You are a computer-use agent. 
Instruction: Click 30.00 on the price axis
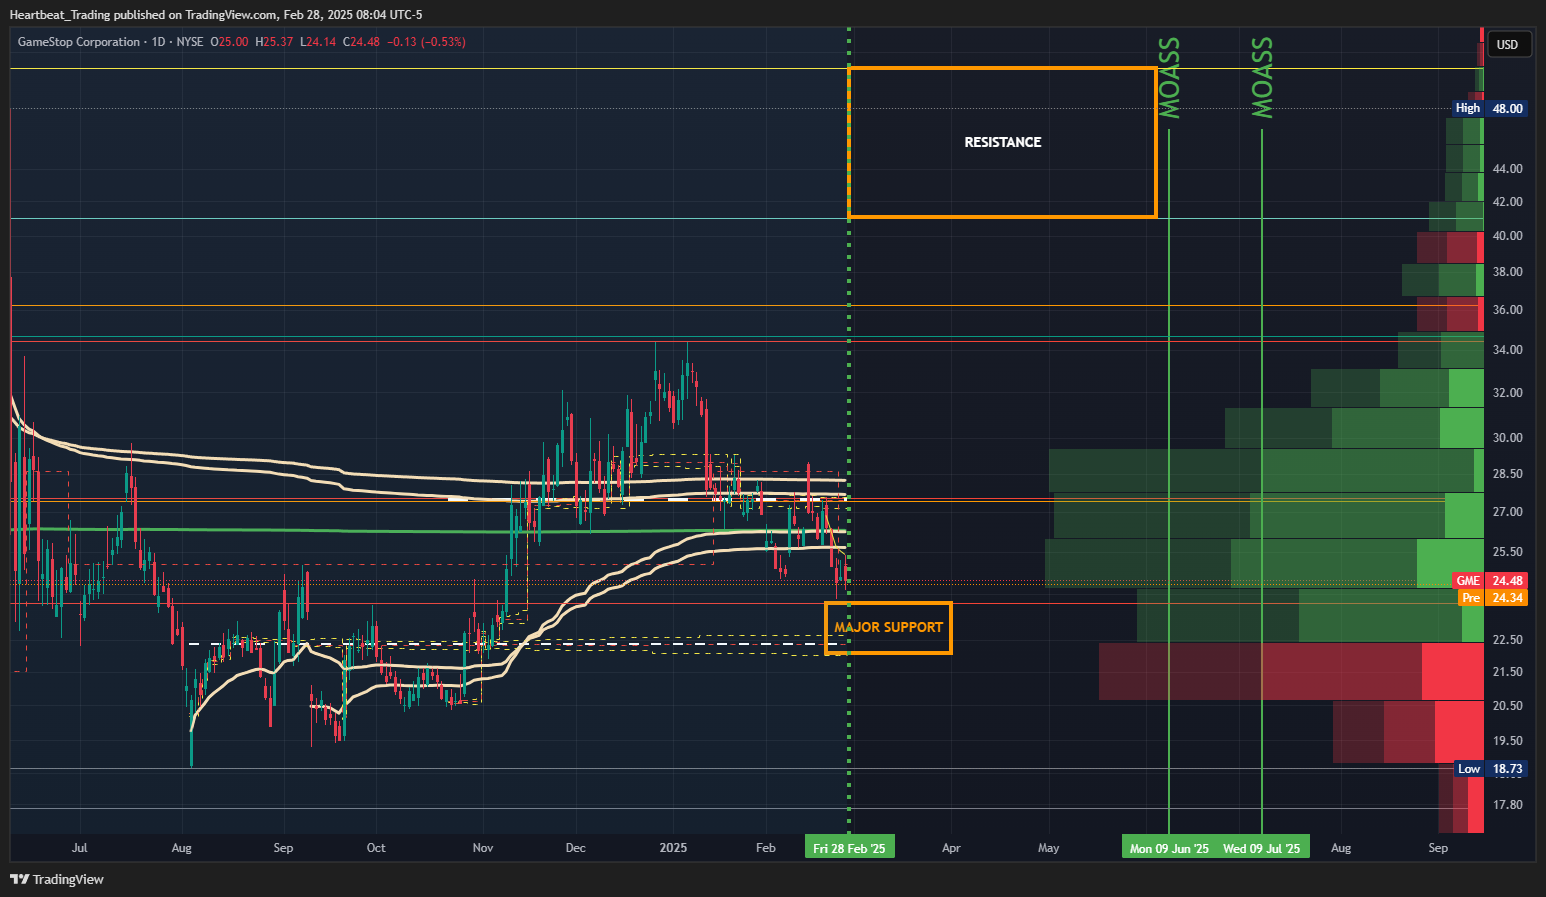(1508, 438)
